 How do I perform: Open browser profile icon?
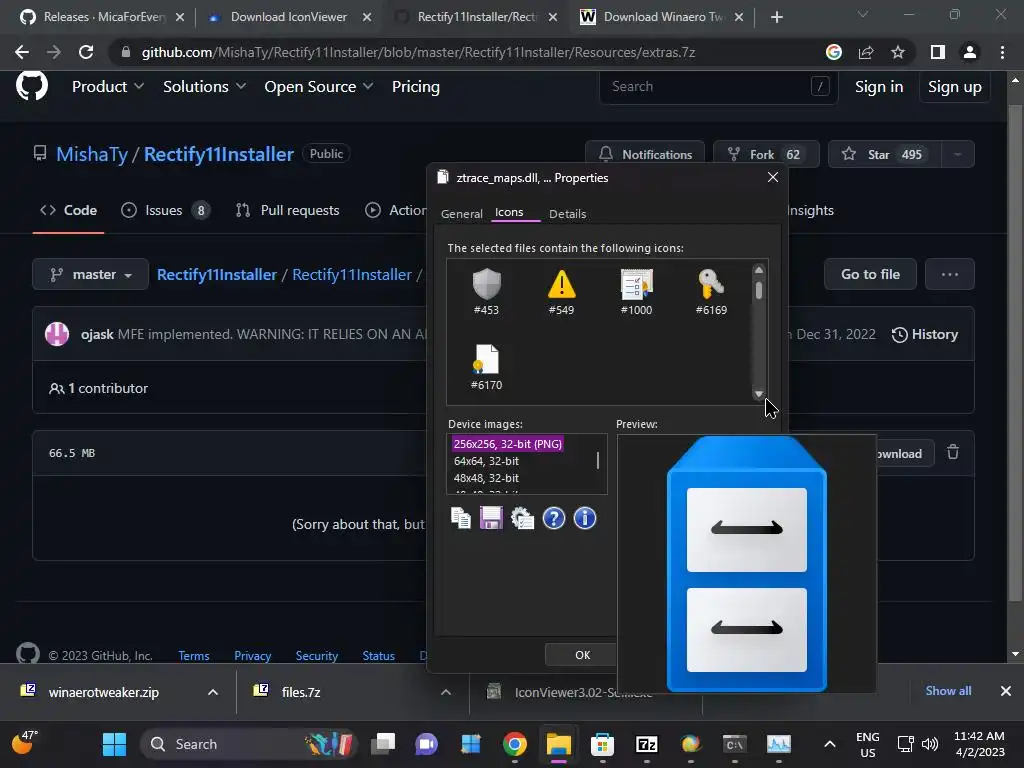coord(970,52)
